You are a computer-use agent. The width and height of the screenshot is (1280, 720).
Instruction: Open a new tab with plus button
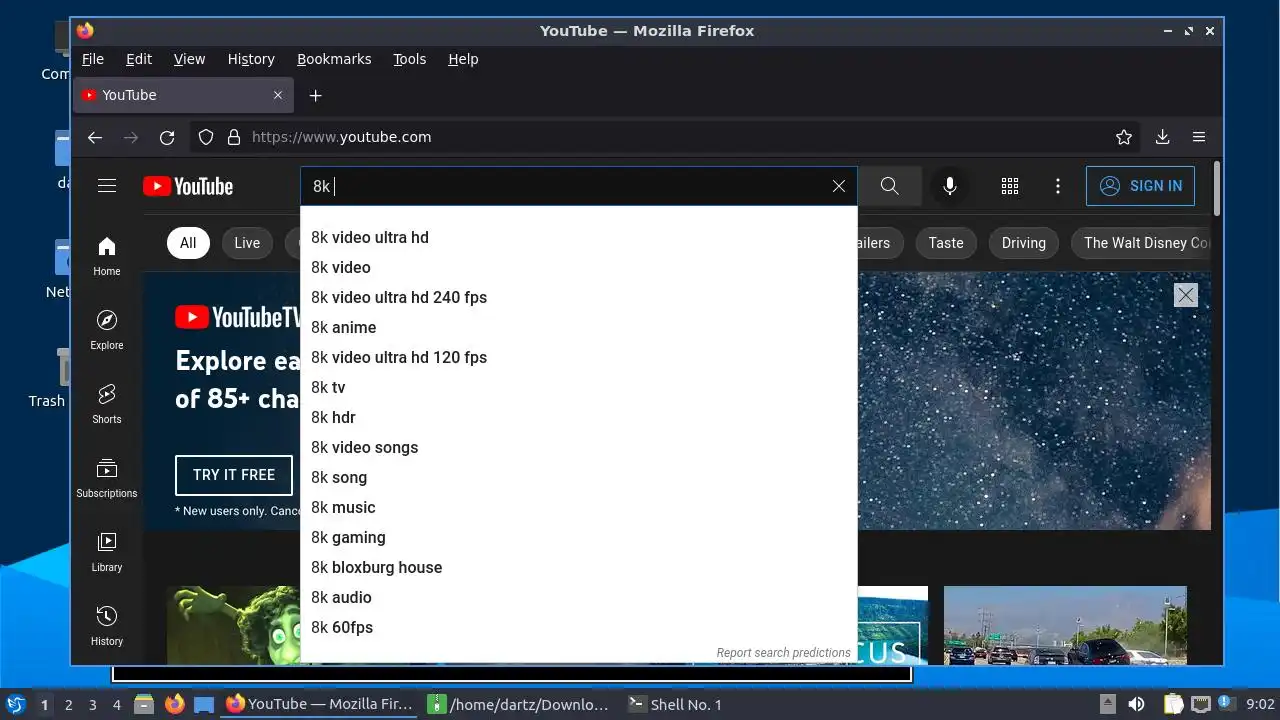pyautogui.click(x=315, y=95)
